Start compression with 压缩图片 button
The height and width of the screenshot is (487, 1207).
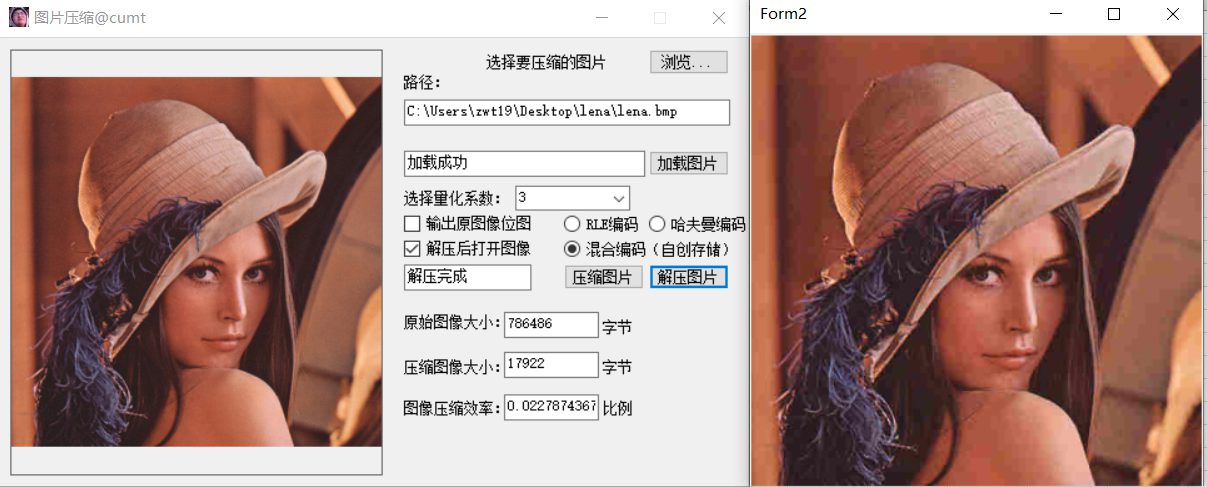coord(604,277)
